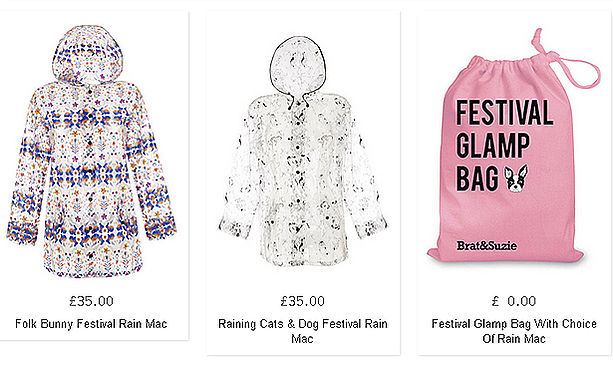
Task: Click the FESTIVAL GLAMP BAG lettering
Action: coord(504,145)
